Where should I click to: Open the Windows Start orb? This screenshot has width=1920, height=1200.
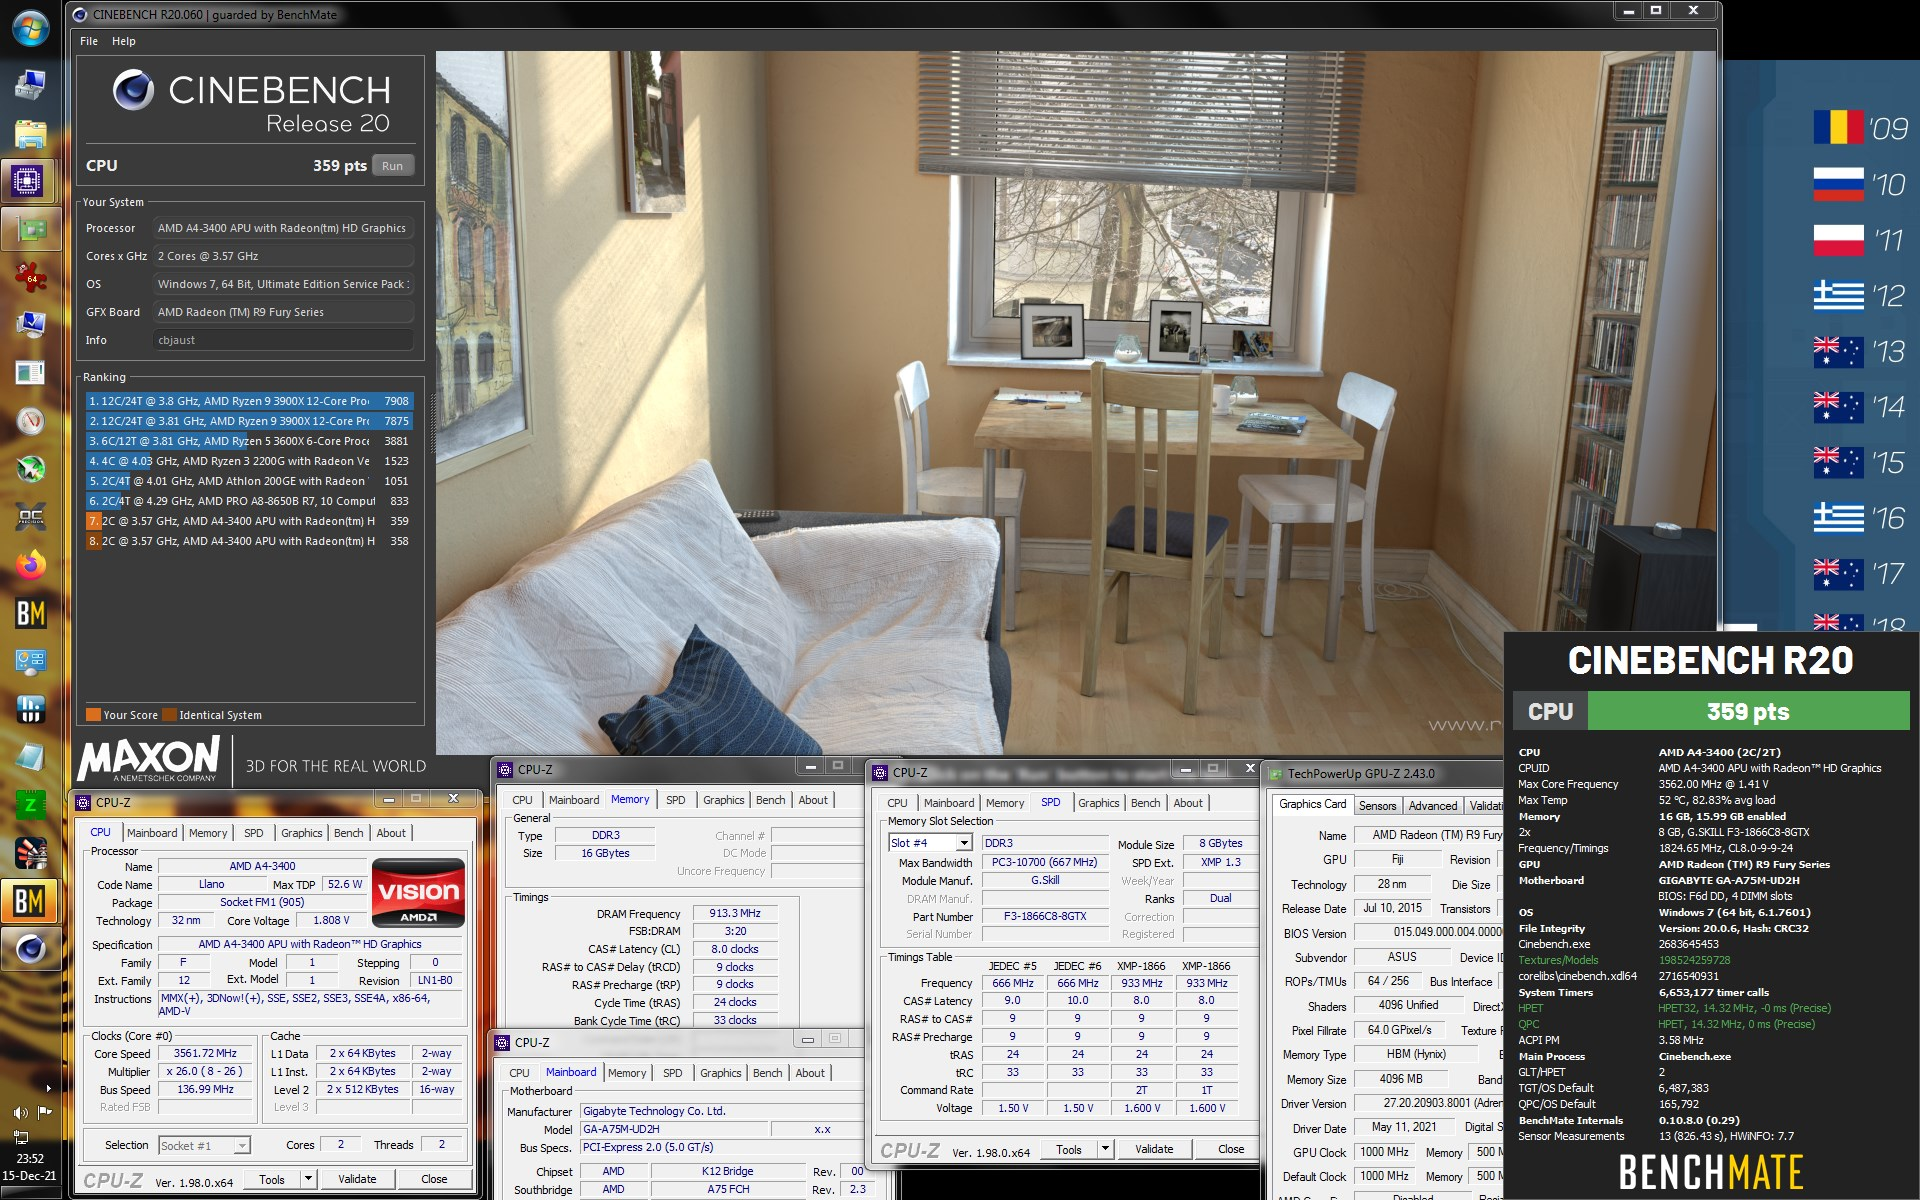[x=30, y=27]
